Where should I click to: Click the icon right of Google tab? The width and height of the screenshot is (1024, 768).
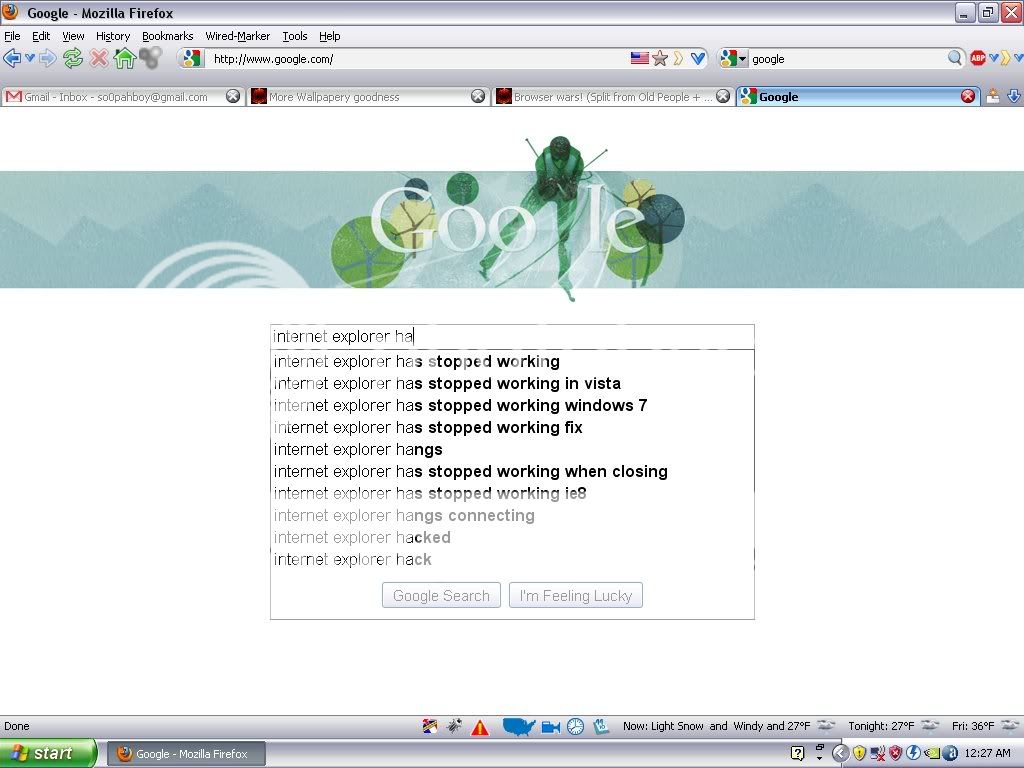coord(993,97)
